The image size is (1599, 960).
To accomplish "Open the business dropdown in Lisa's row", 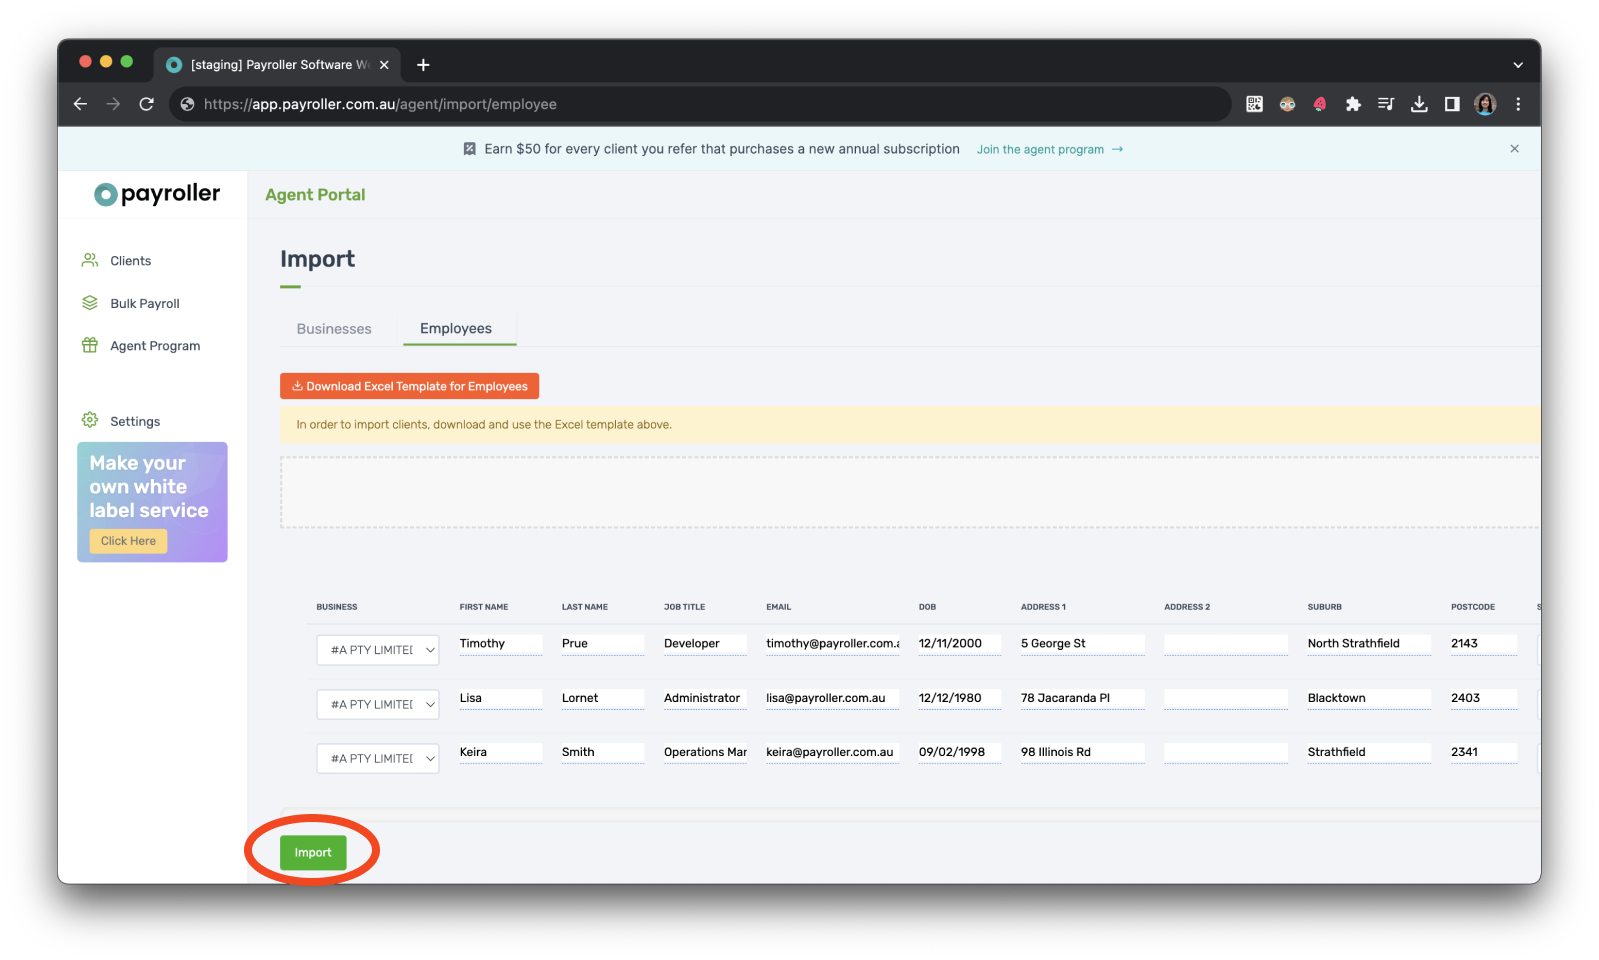I will (x=378, y=704).
